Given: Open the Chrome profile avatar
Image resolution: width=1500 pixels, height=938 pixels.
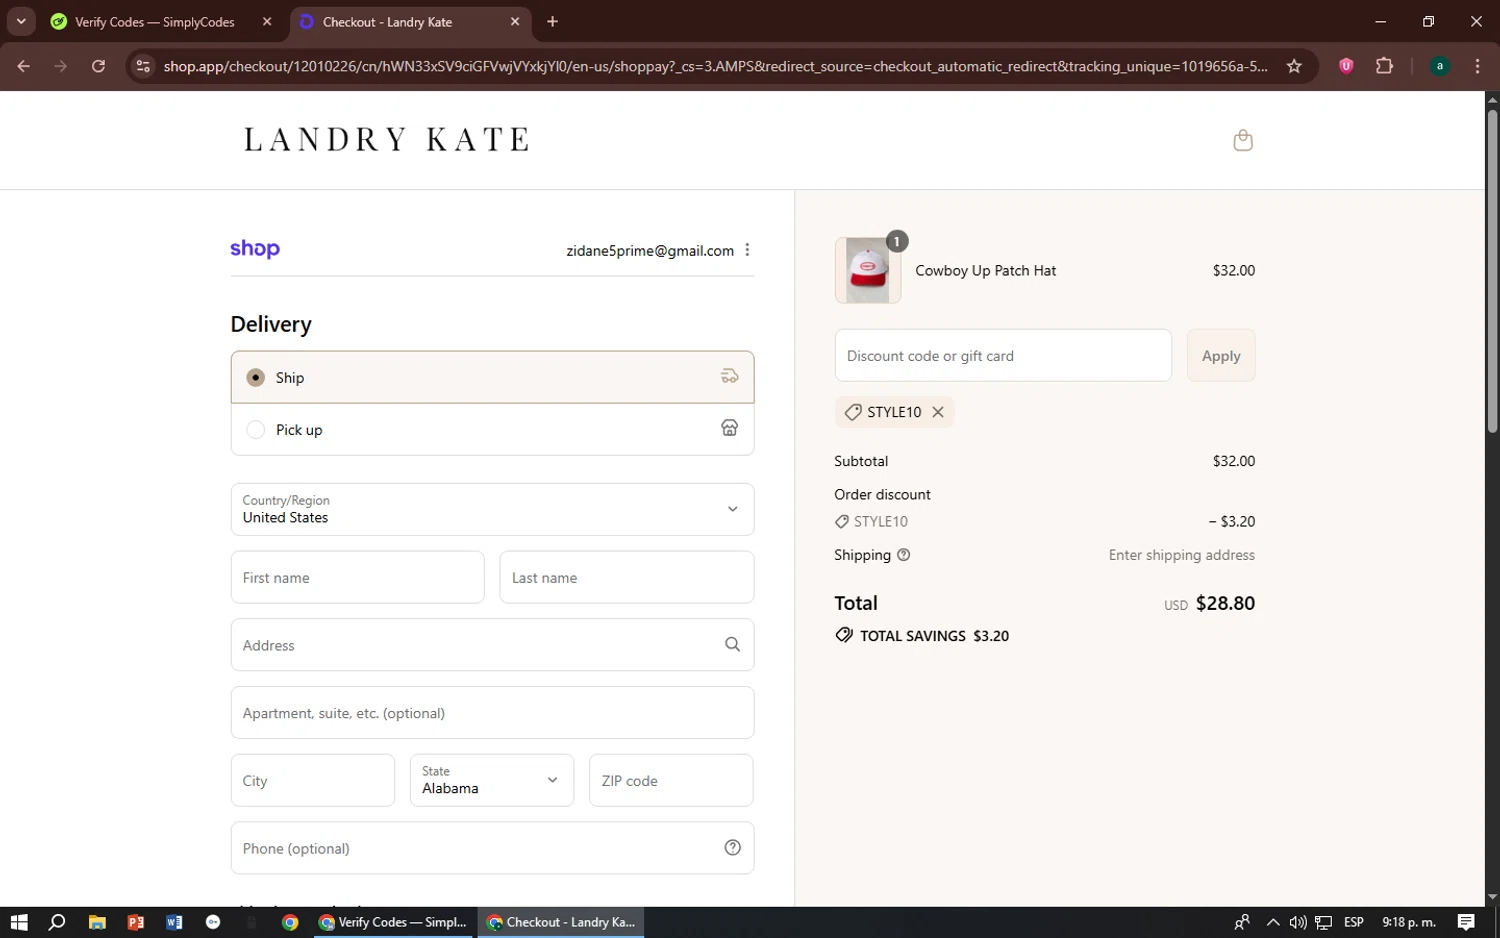Looking at the screenshot, I should click(x=1439, y=66).
